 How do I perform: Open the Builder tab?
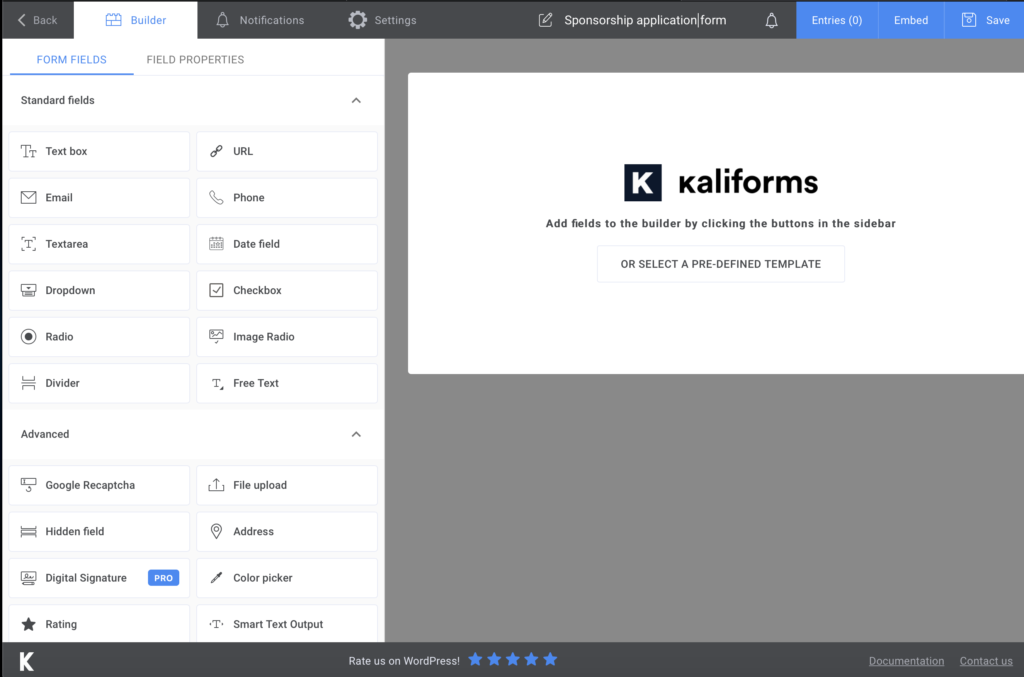136,20
